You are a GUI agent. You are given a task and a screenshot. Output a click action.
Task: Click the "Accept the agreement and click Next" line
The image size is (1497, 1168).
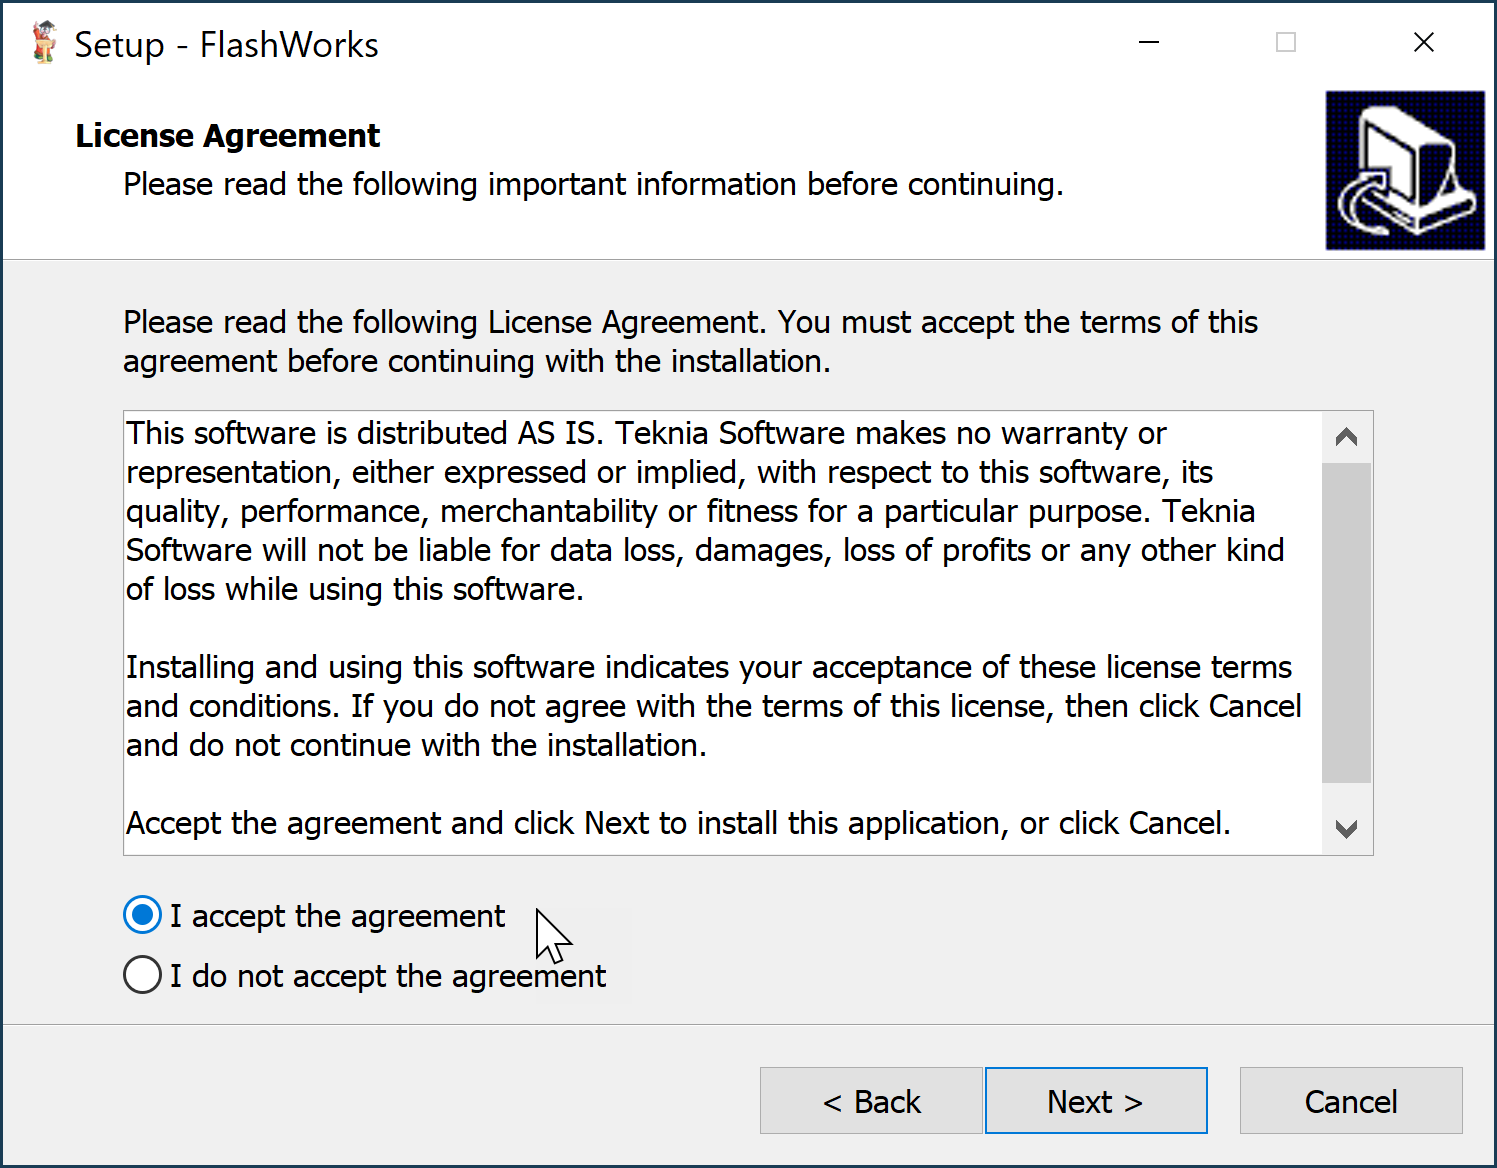678,823
